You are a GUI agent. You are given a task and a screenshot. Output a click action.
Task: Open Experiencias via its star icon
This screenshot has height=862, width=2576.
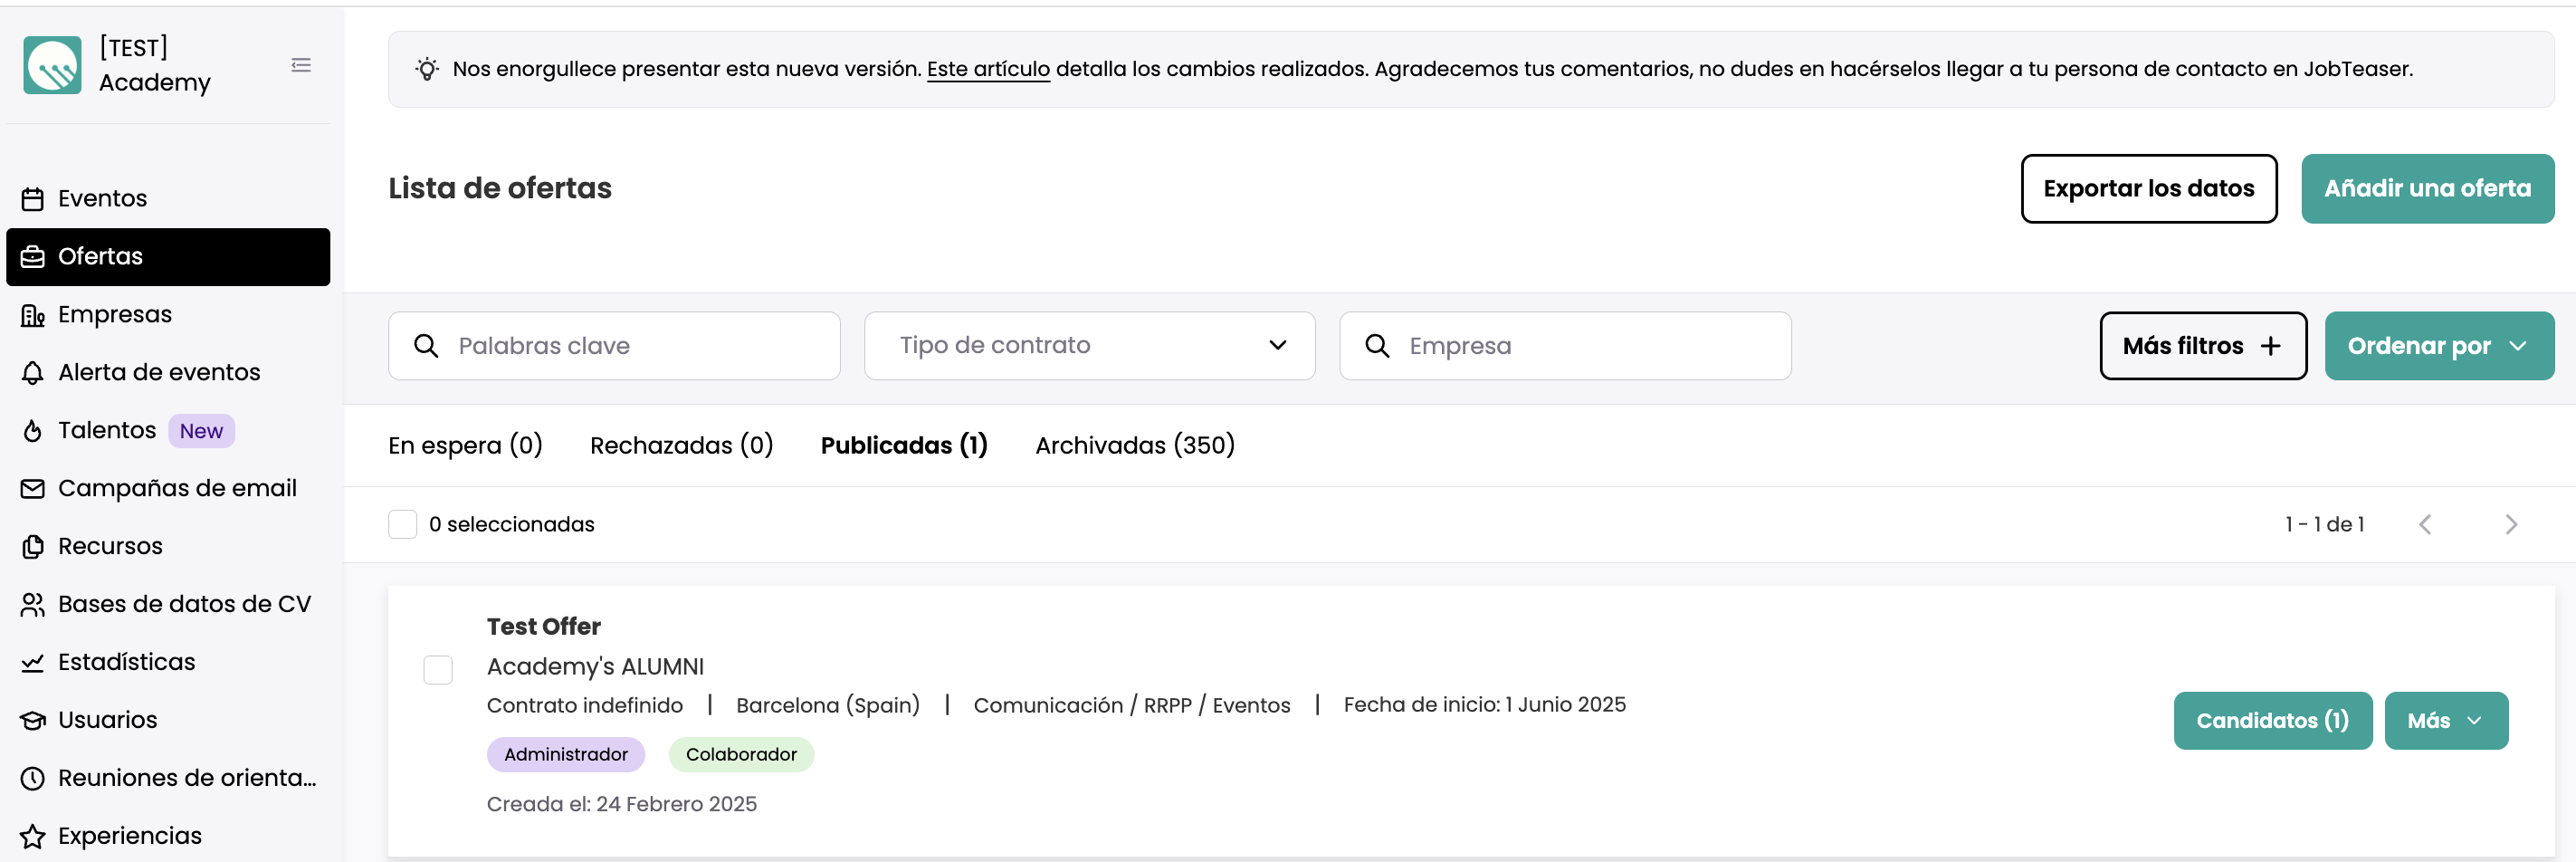coord(33,836)
